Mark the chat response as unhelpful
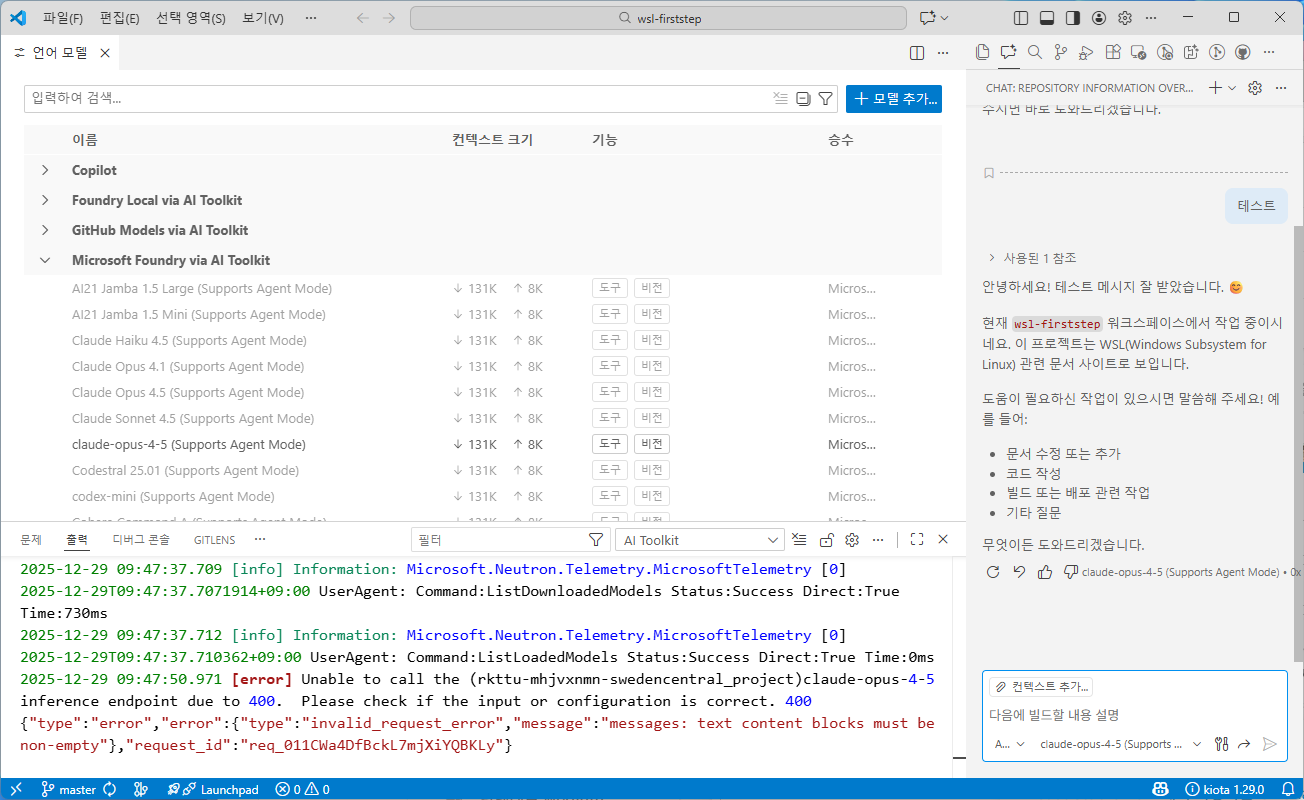This screenshot has height=800, width=1304. click(1071, 572)
